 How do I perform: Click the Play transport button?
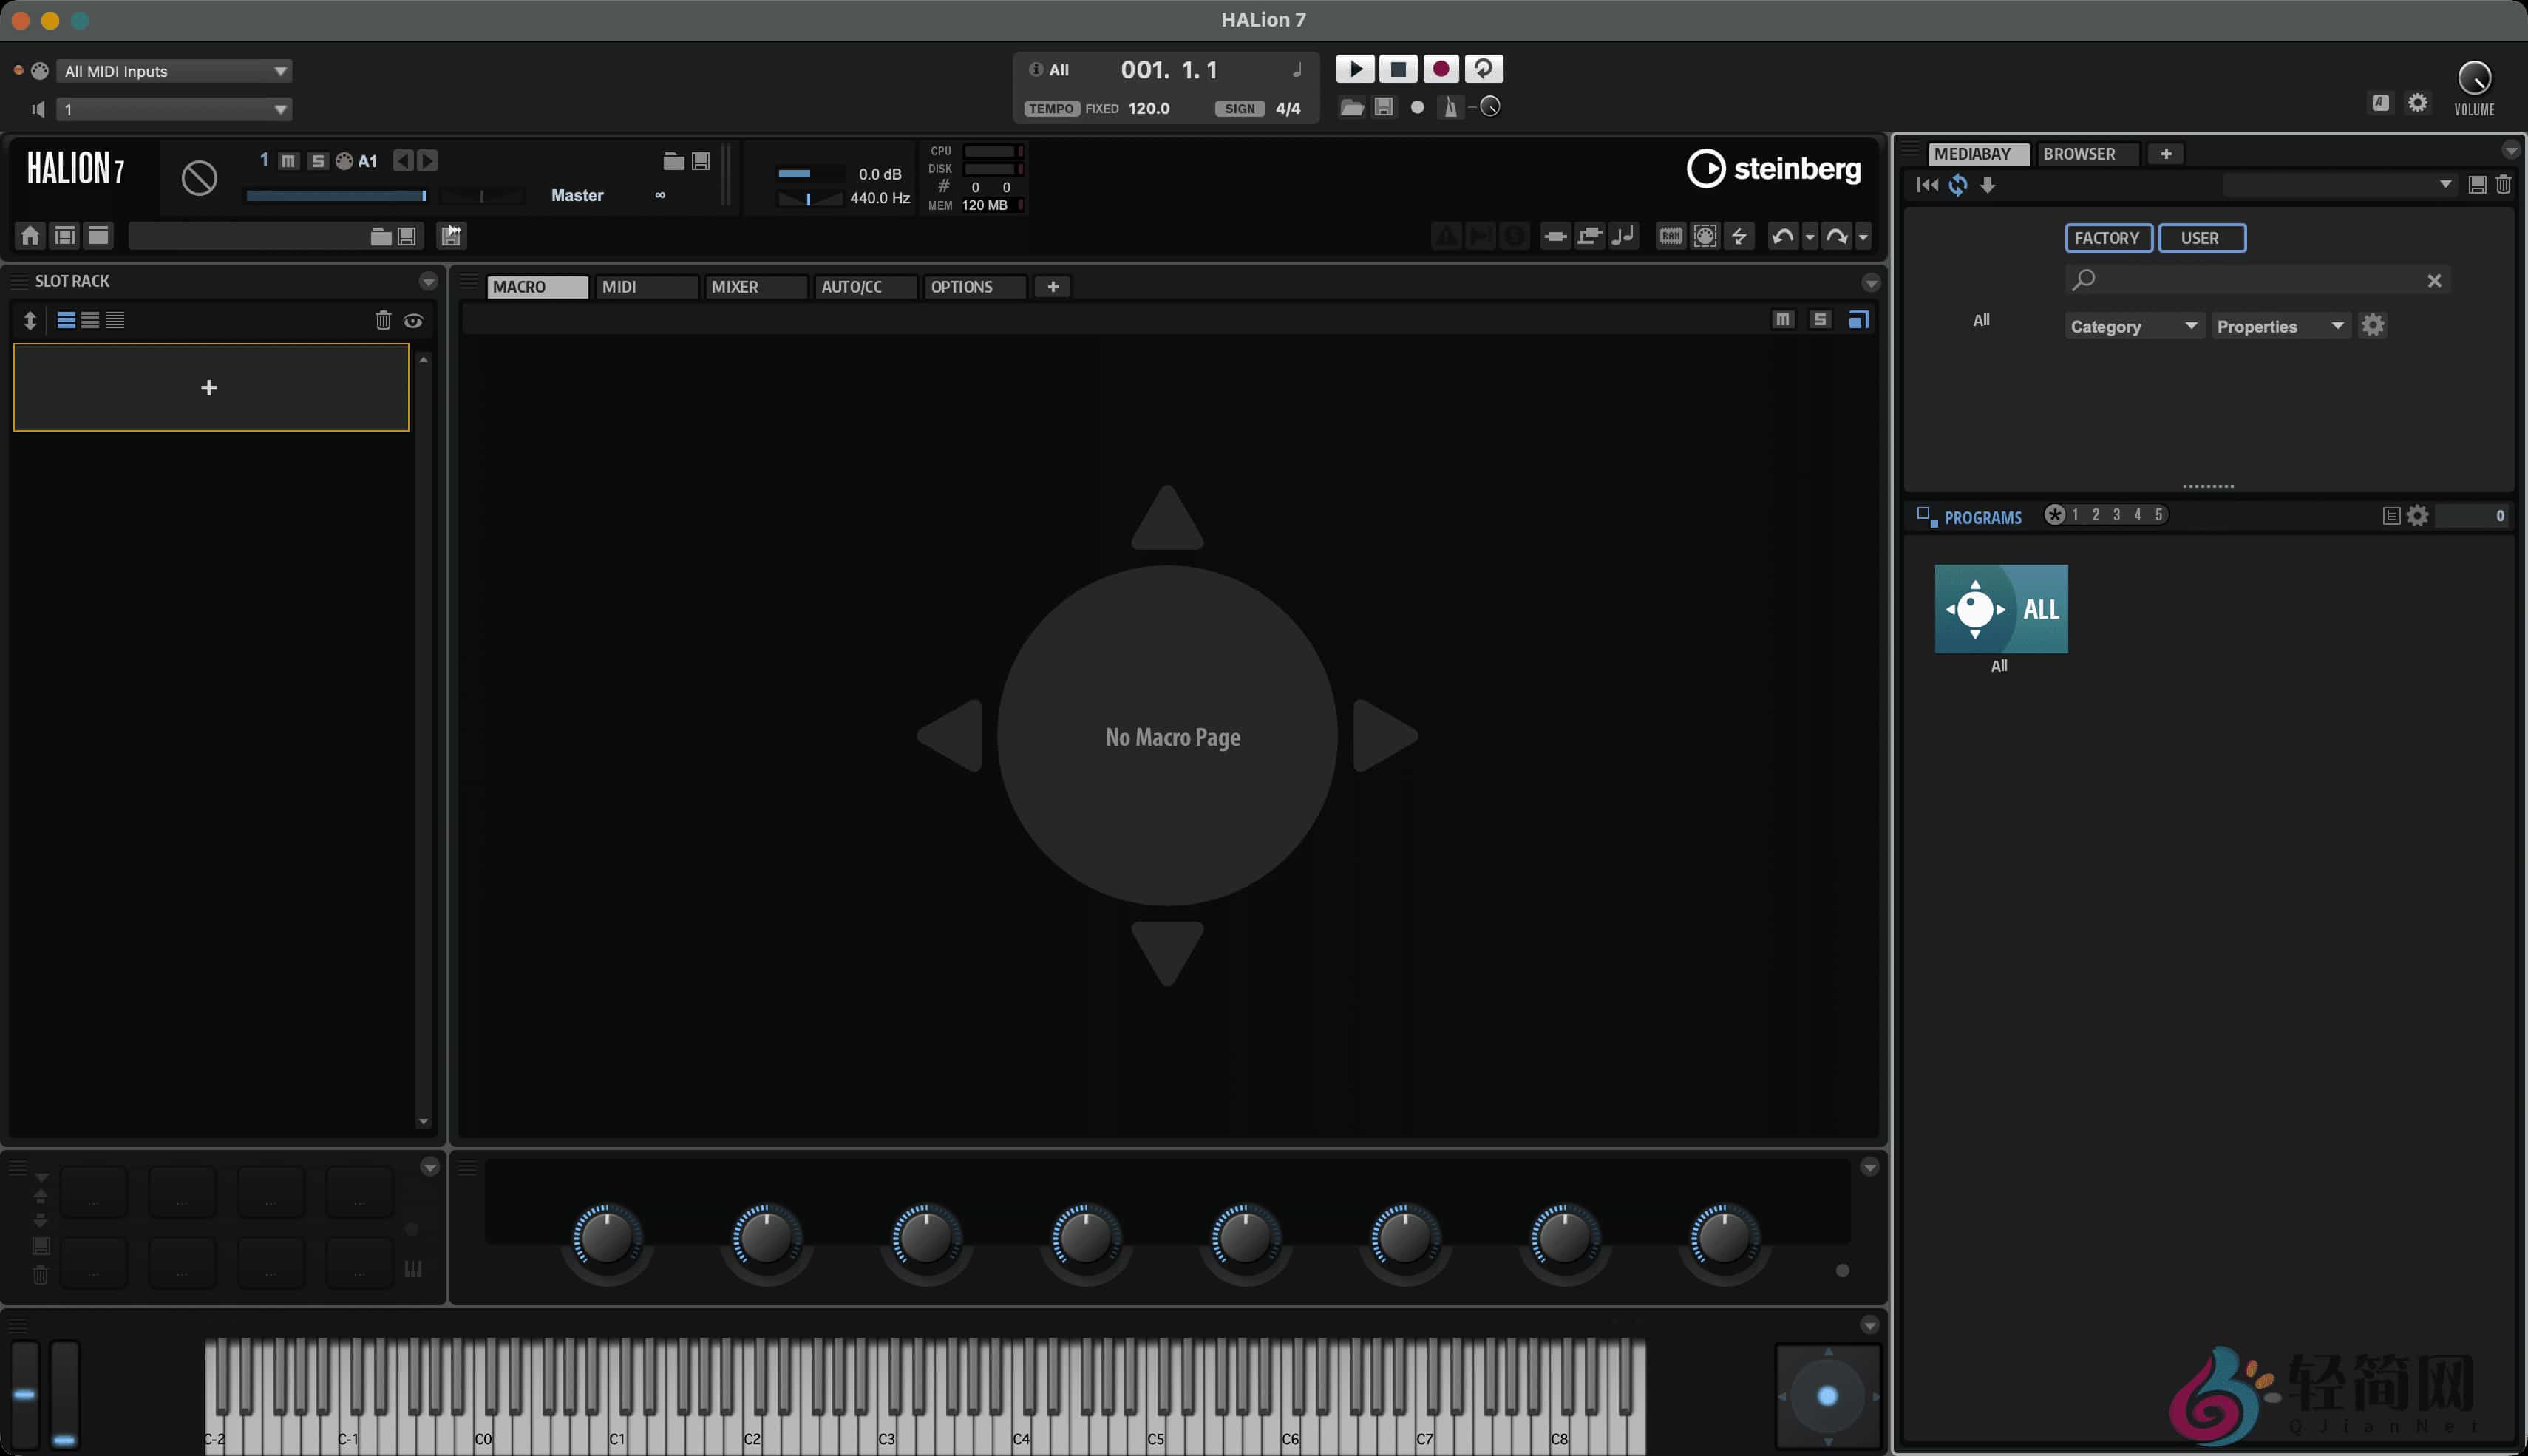click(1355, 69)
